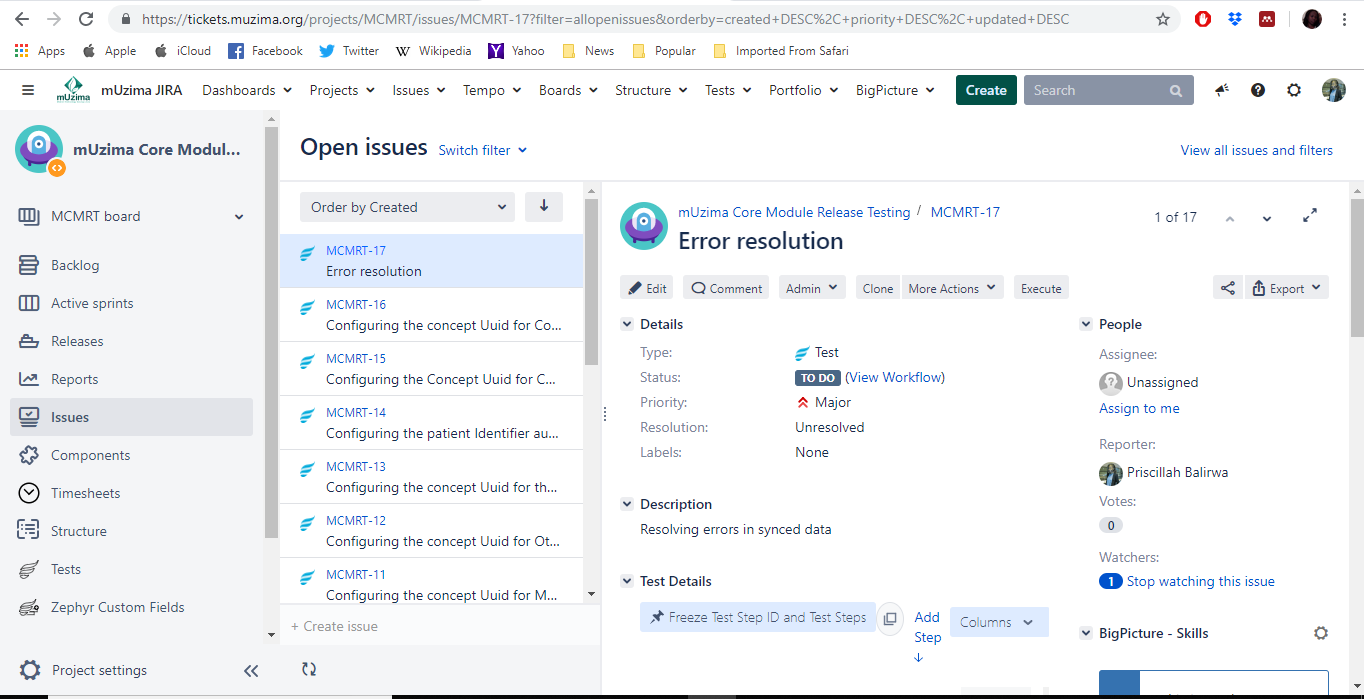Select Components in the sidebar

click(x=90, y=455)
